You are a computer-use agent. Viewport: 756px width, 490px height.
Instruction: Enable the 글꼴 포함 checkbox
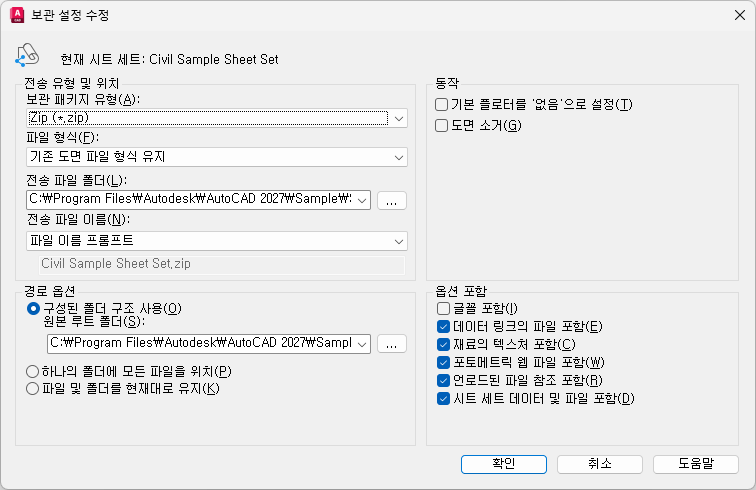click(443, 309)
